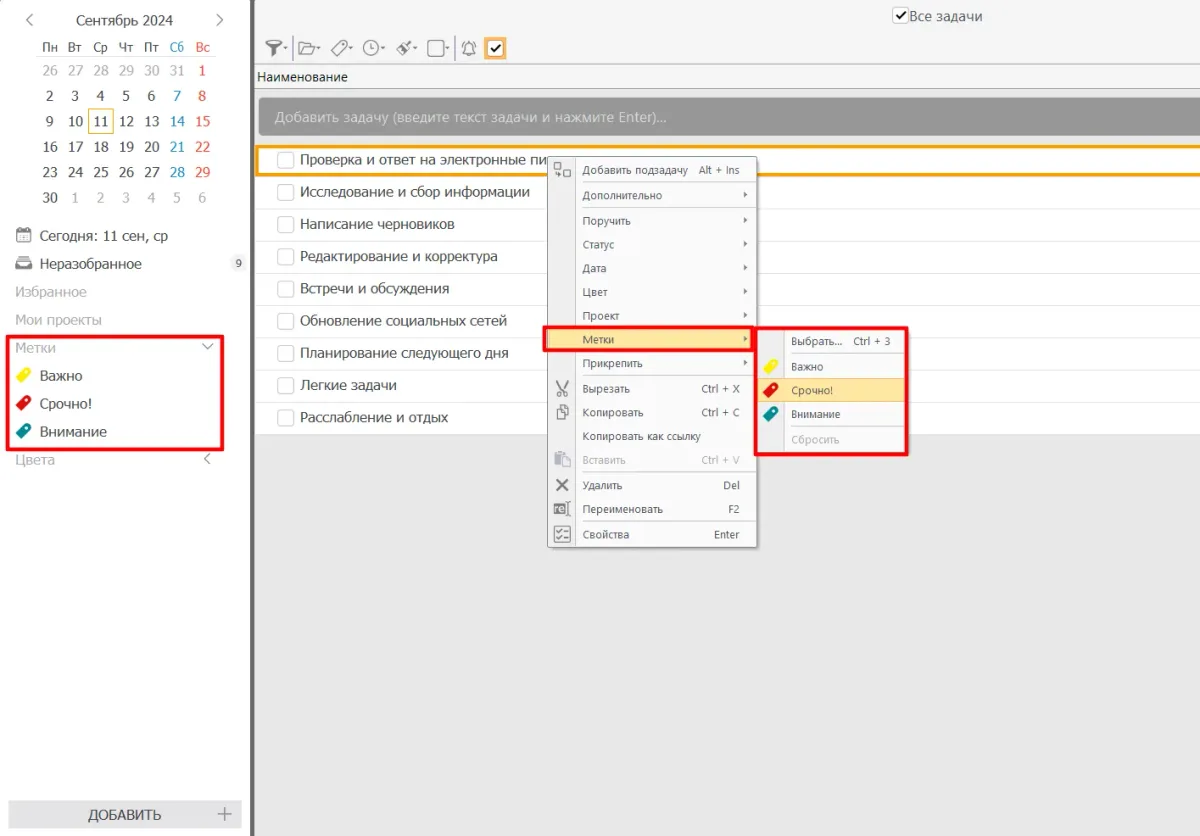Mark Легкие задачи task as done
The image size is (1200, 836).
click(x=286, y=385)
